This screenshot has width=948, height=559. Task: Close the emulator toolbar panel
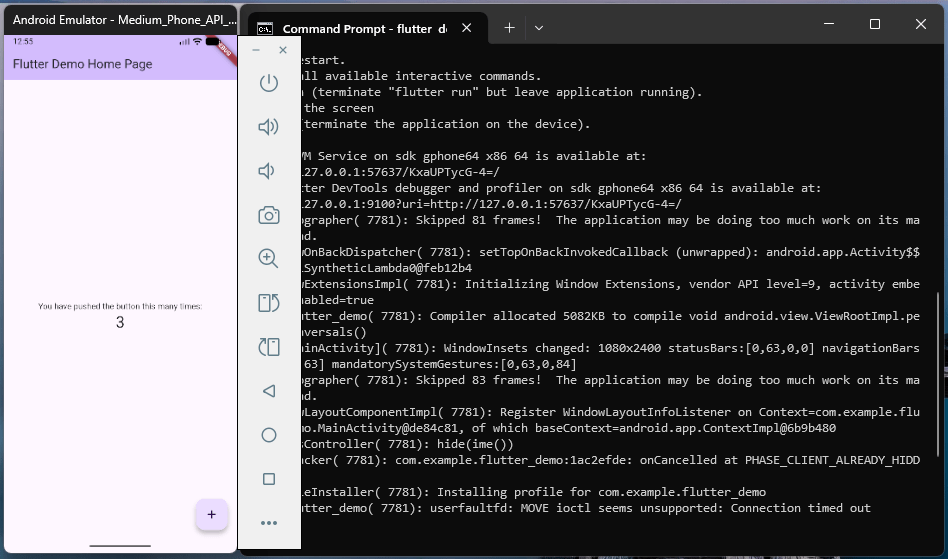click(x=283, y=50)
